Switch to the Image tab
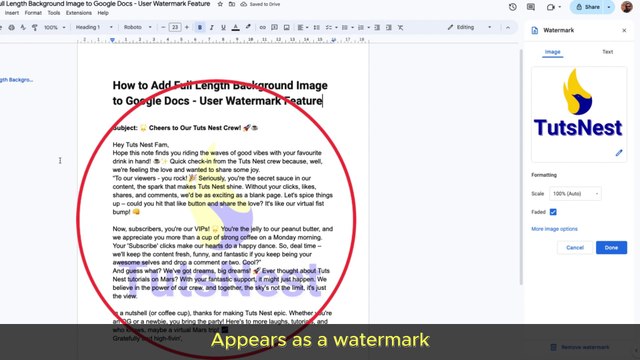 (553, 52)
